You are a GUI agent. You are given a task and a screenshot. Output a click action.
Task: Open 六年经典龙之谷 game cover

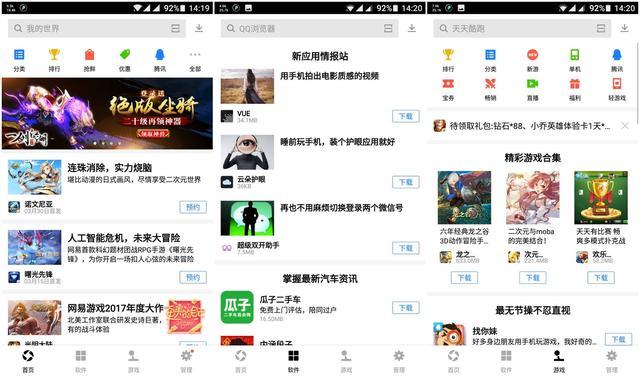(x=464, y=198)
